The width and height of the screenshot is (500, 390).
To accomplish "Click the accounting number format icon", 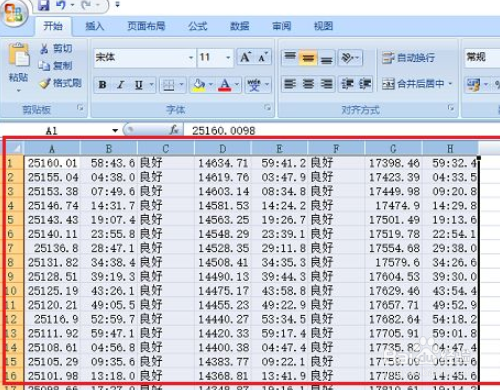I will pyautogui.click(x=474, y=85).
